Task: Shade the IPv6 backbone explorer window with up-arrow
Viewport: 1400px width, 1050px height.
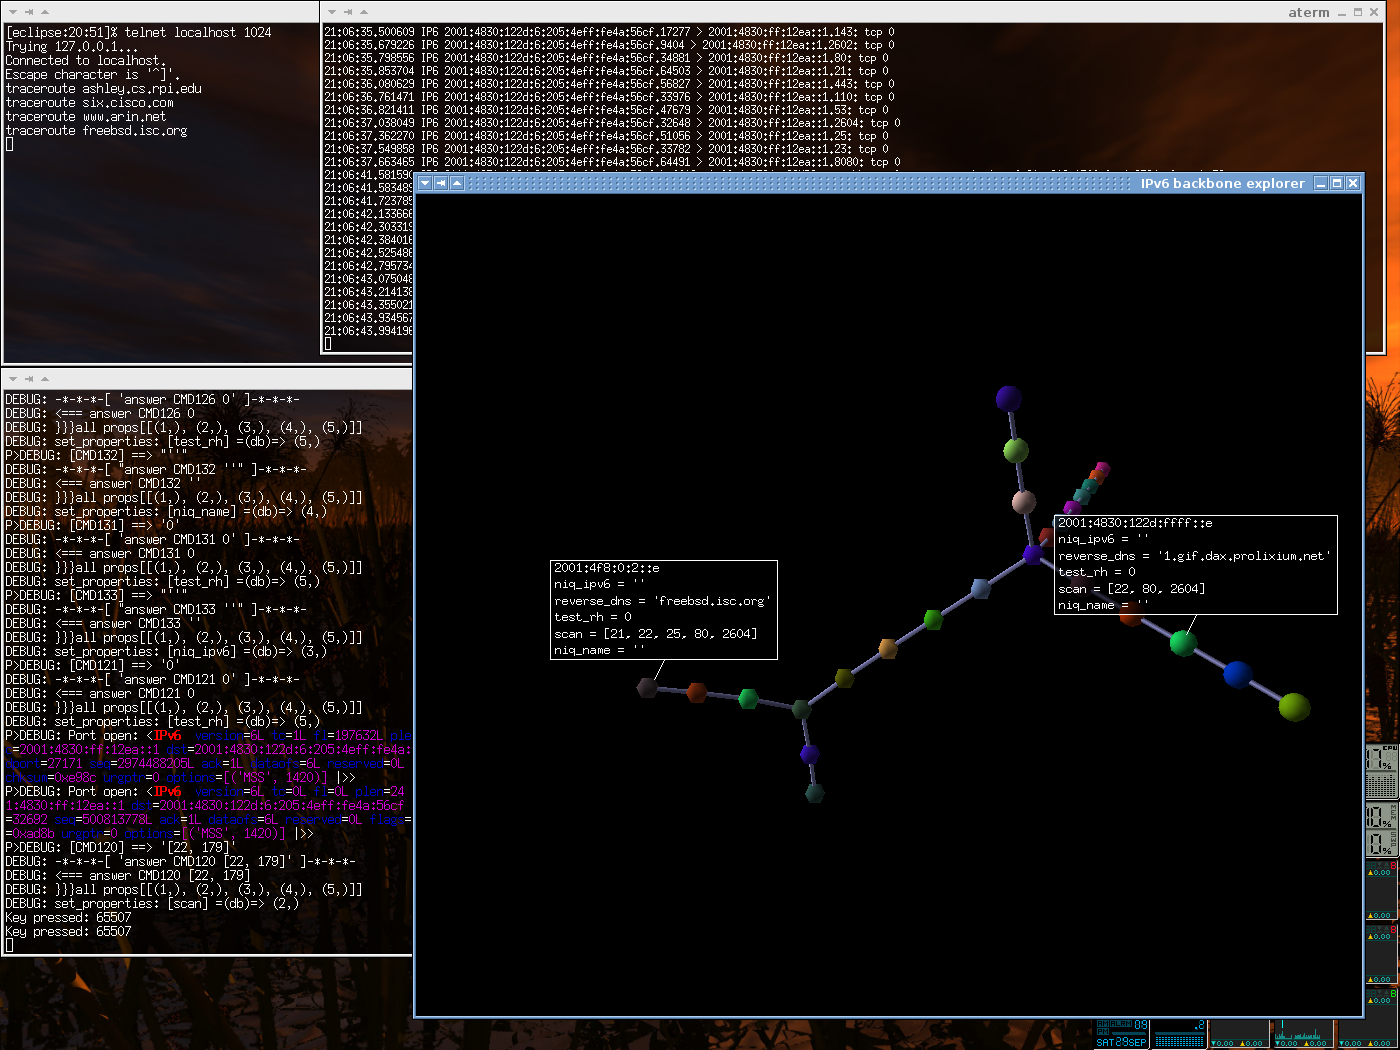Action: (457, 184)
